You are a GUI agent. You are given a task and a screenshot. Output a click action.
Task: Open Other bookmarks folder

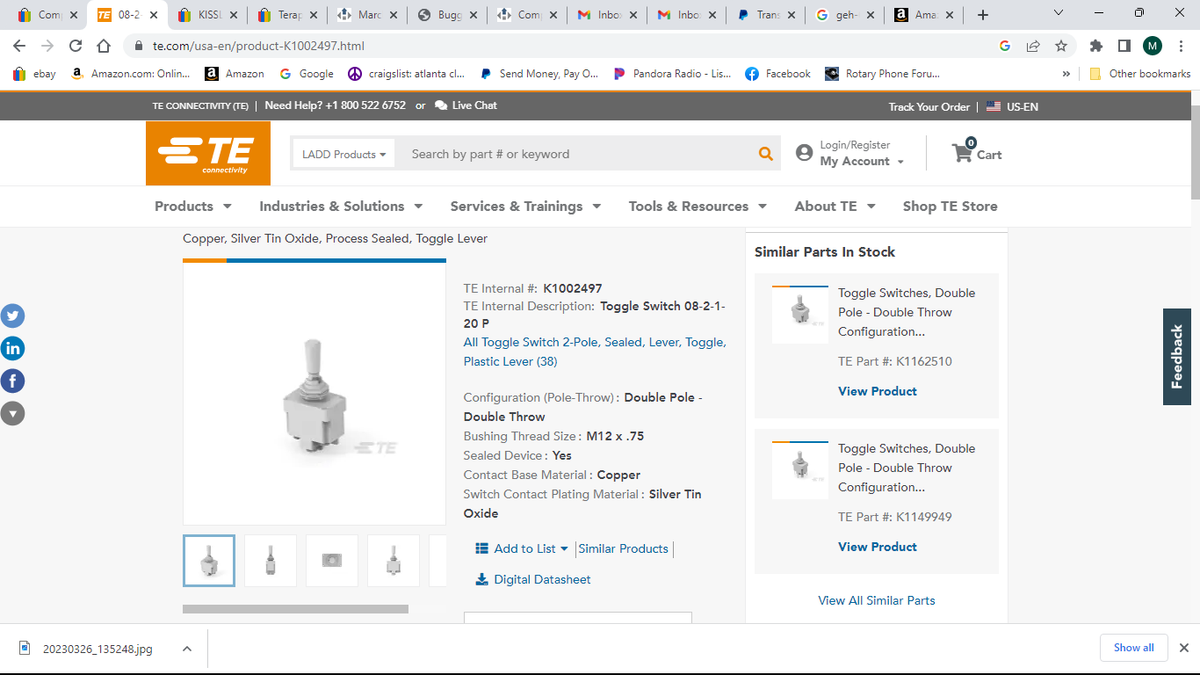tap(1140, 73)
